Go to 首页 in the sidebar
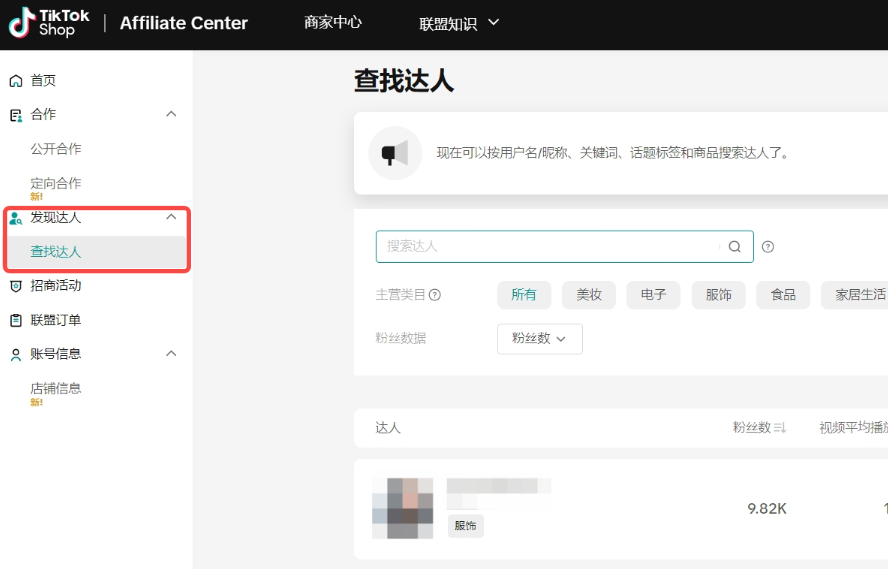888x569 pixels. click(43, 80)
